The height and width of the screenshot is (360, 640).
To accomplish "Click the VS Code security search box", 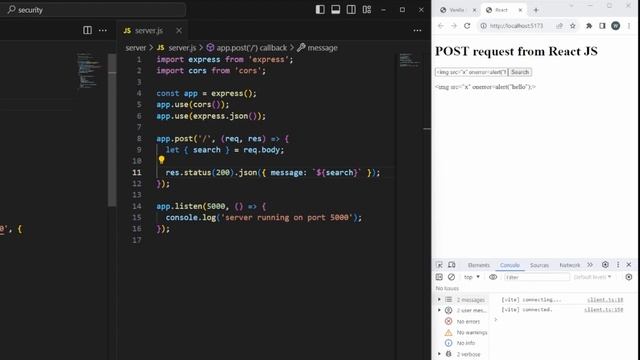I will (94, 10).
